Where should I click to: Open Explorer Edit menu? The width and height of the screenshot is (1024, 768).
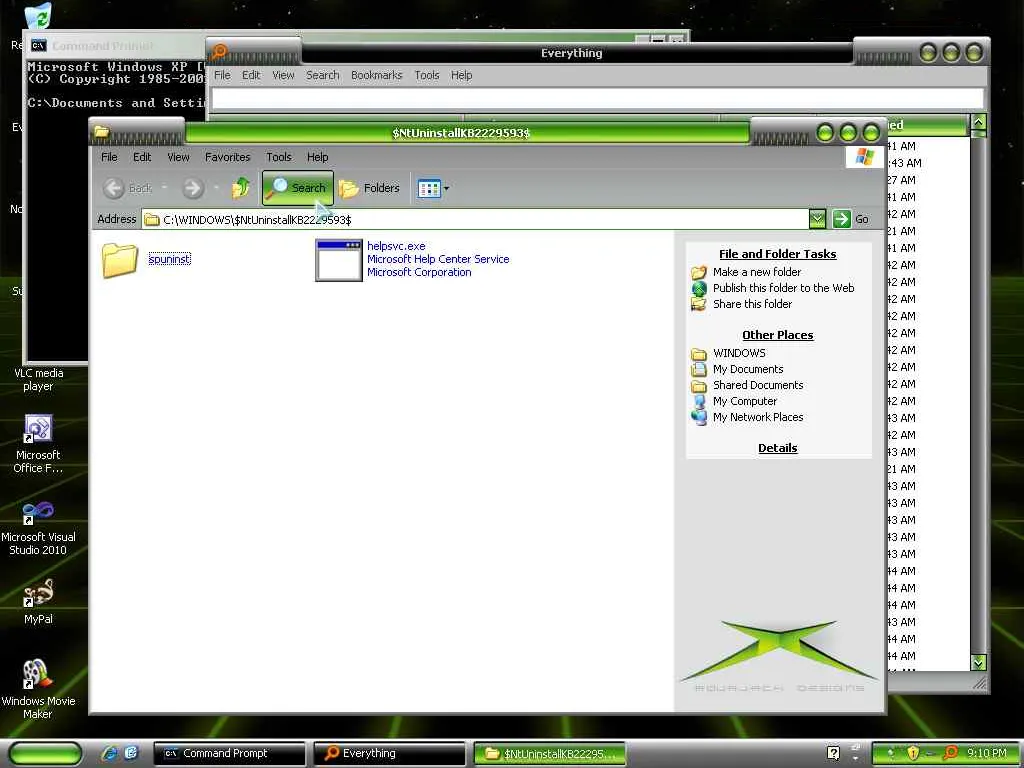click(142, 157)
